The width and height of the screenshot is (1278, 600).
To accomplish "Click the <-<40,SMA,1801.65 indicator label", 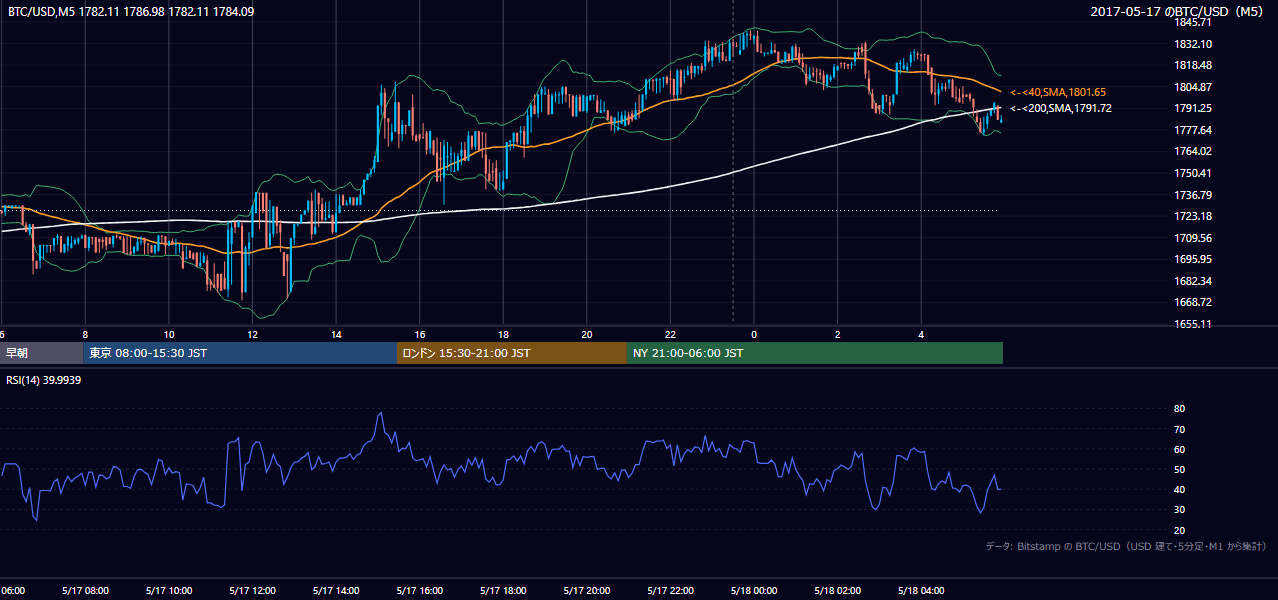I will click(1058, 92).
